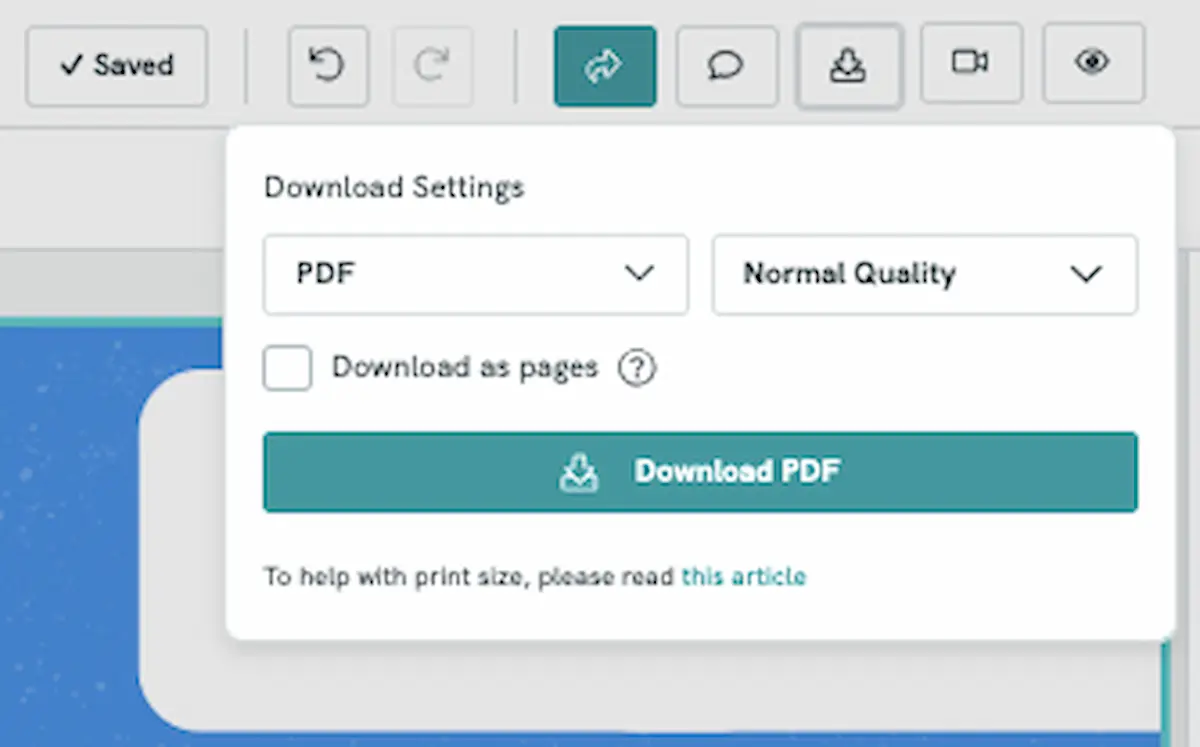Click the eye preview icon

(1093, 64)
